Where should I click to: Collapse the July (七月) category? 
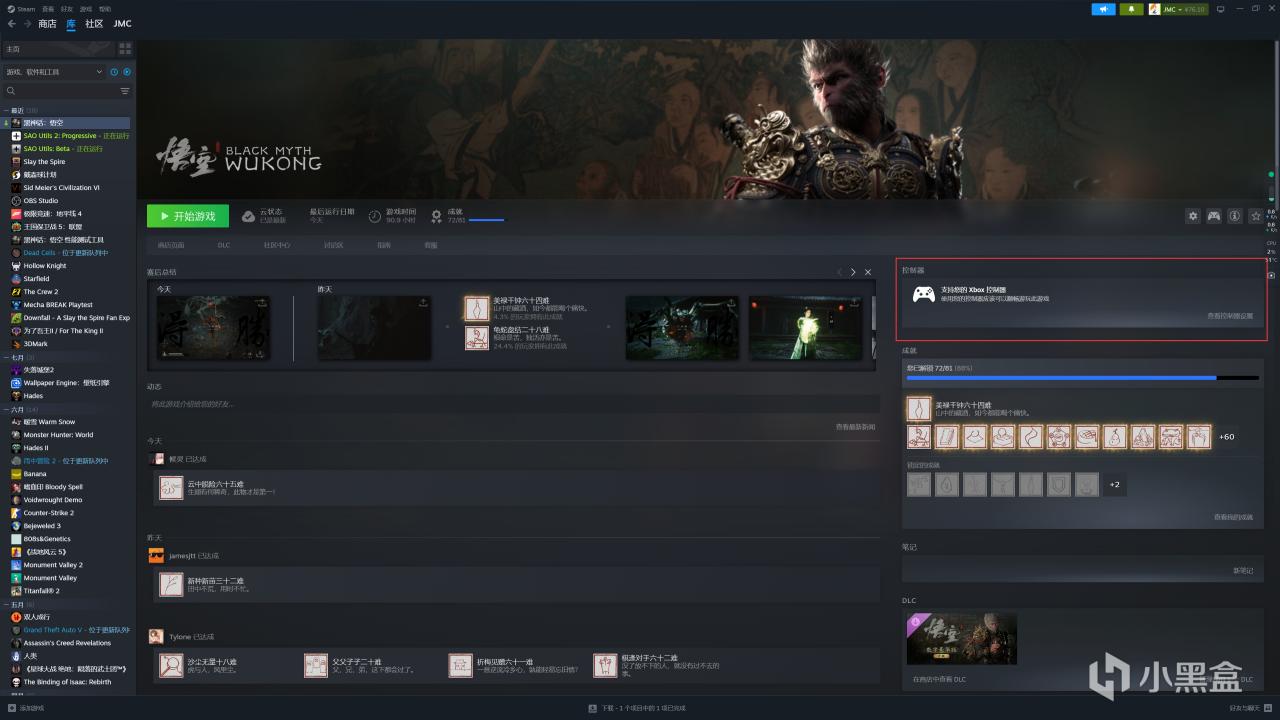coord(6,357)
